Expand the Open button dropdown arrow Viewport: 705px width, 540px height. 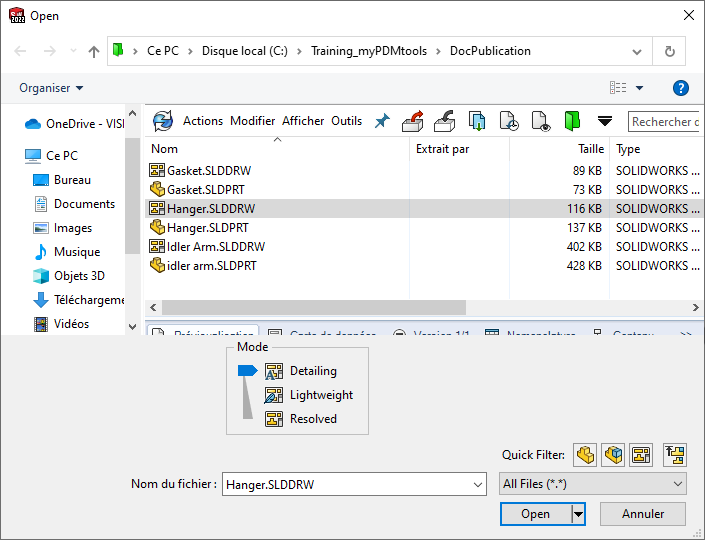tap(578, 514)
